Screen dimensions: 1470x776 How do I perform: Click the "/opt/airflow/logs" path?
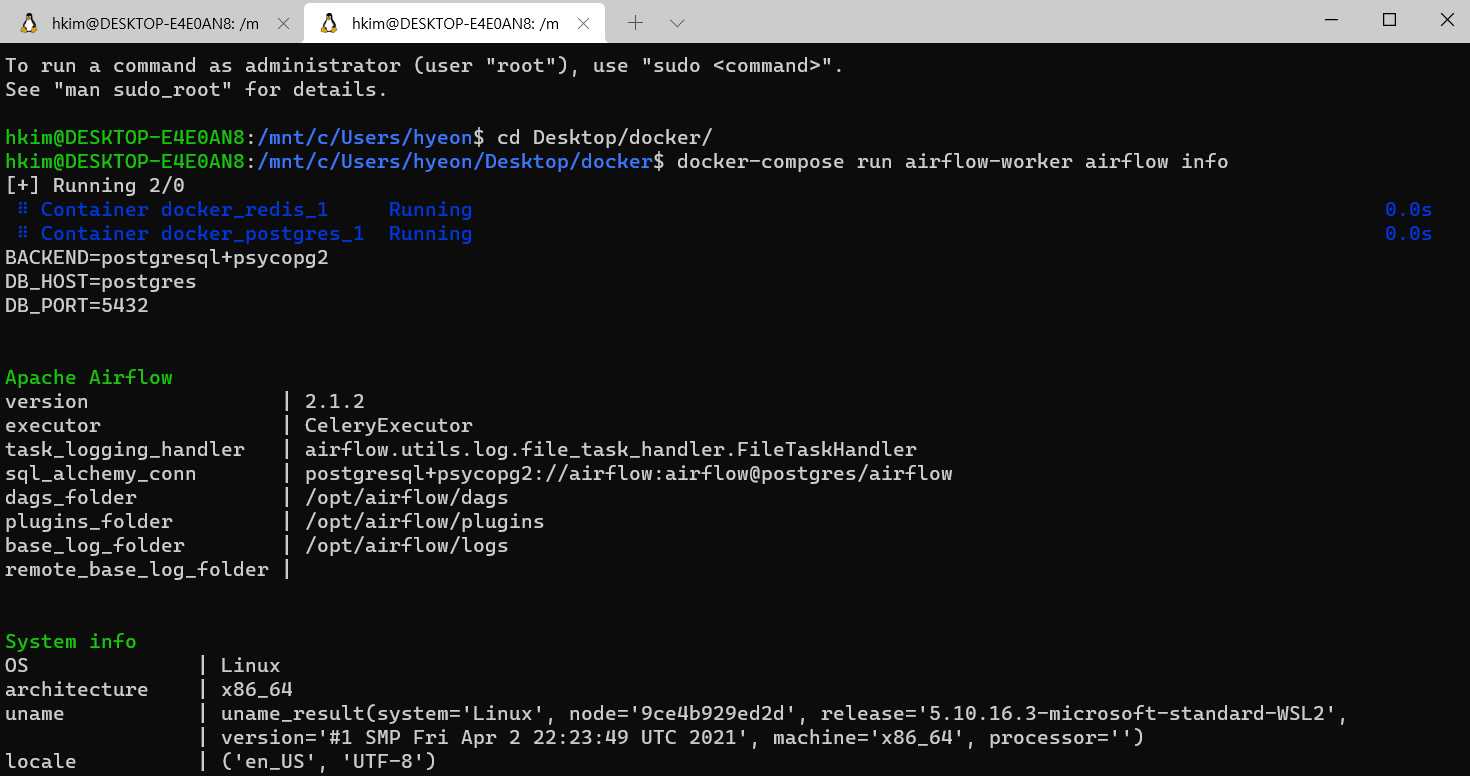(407, 546)
